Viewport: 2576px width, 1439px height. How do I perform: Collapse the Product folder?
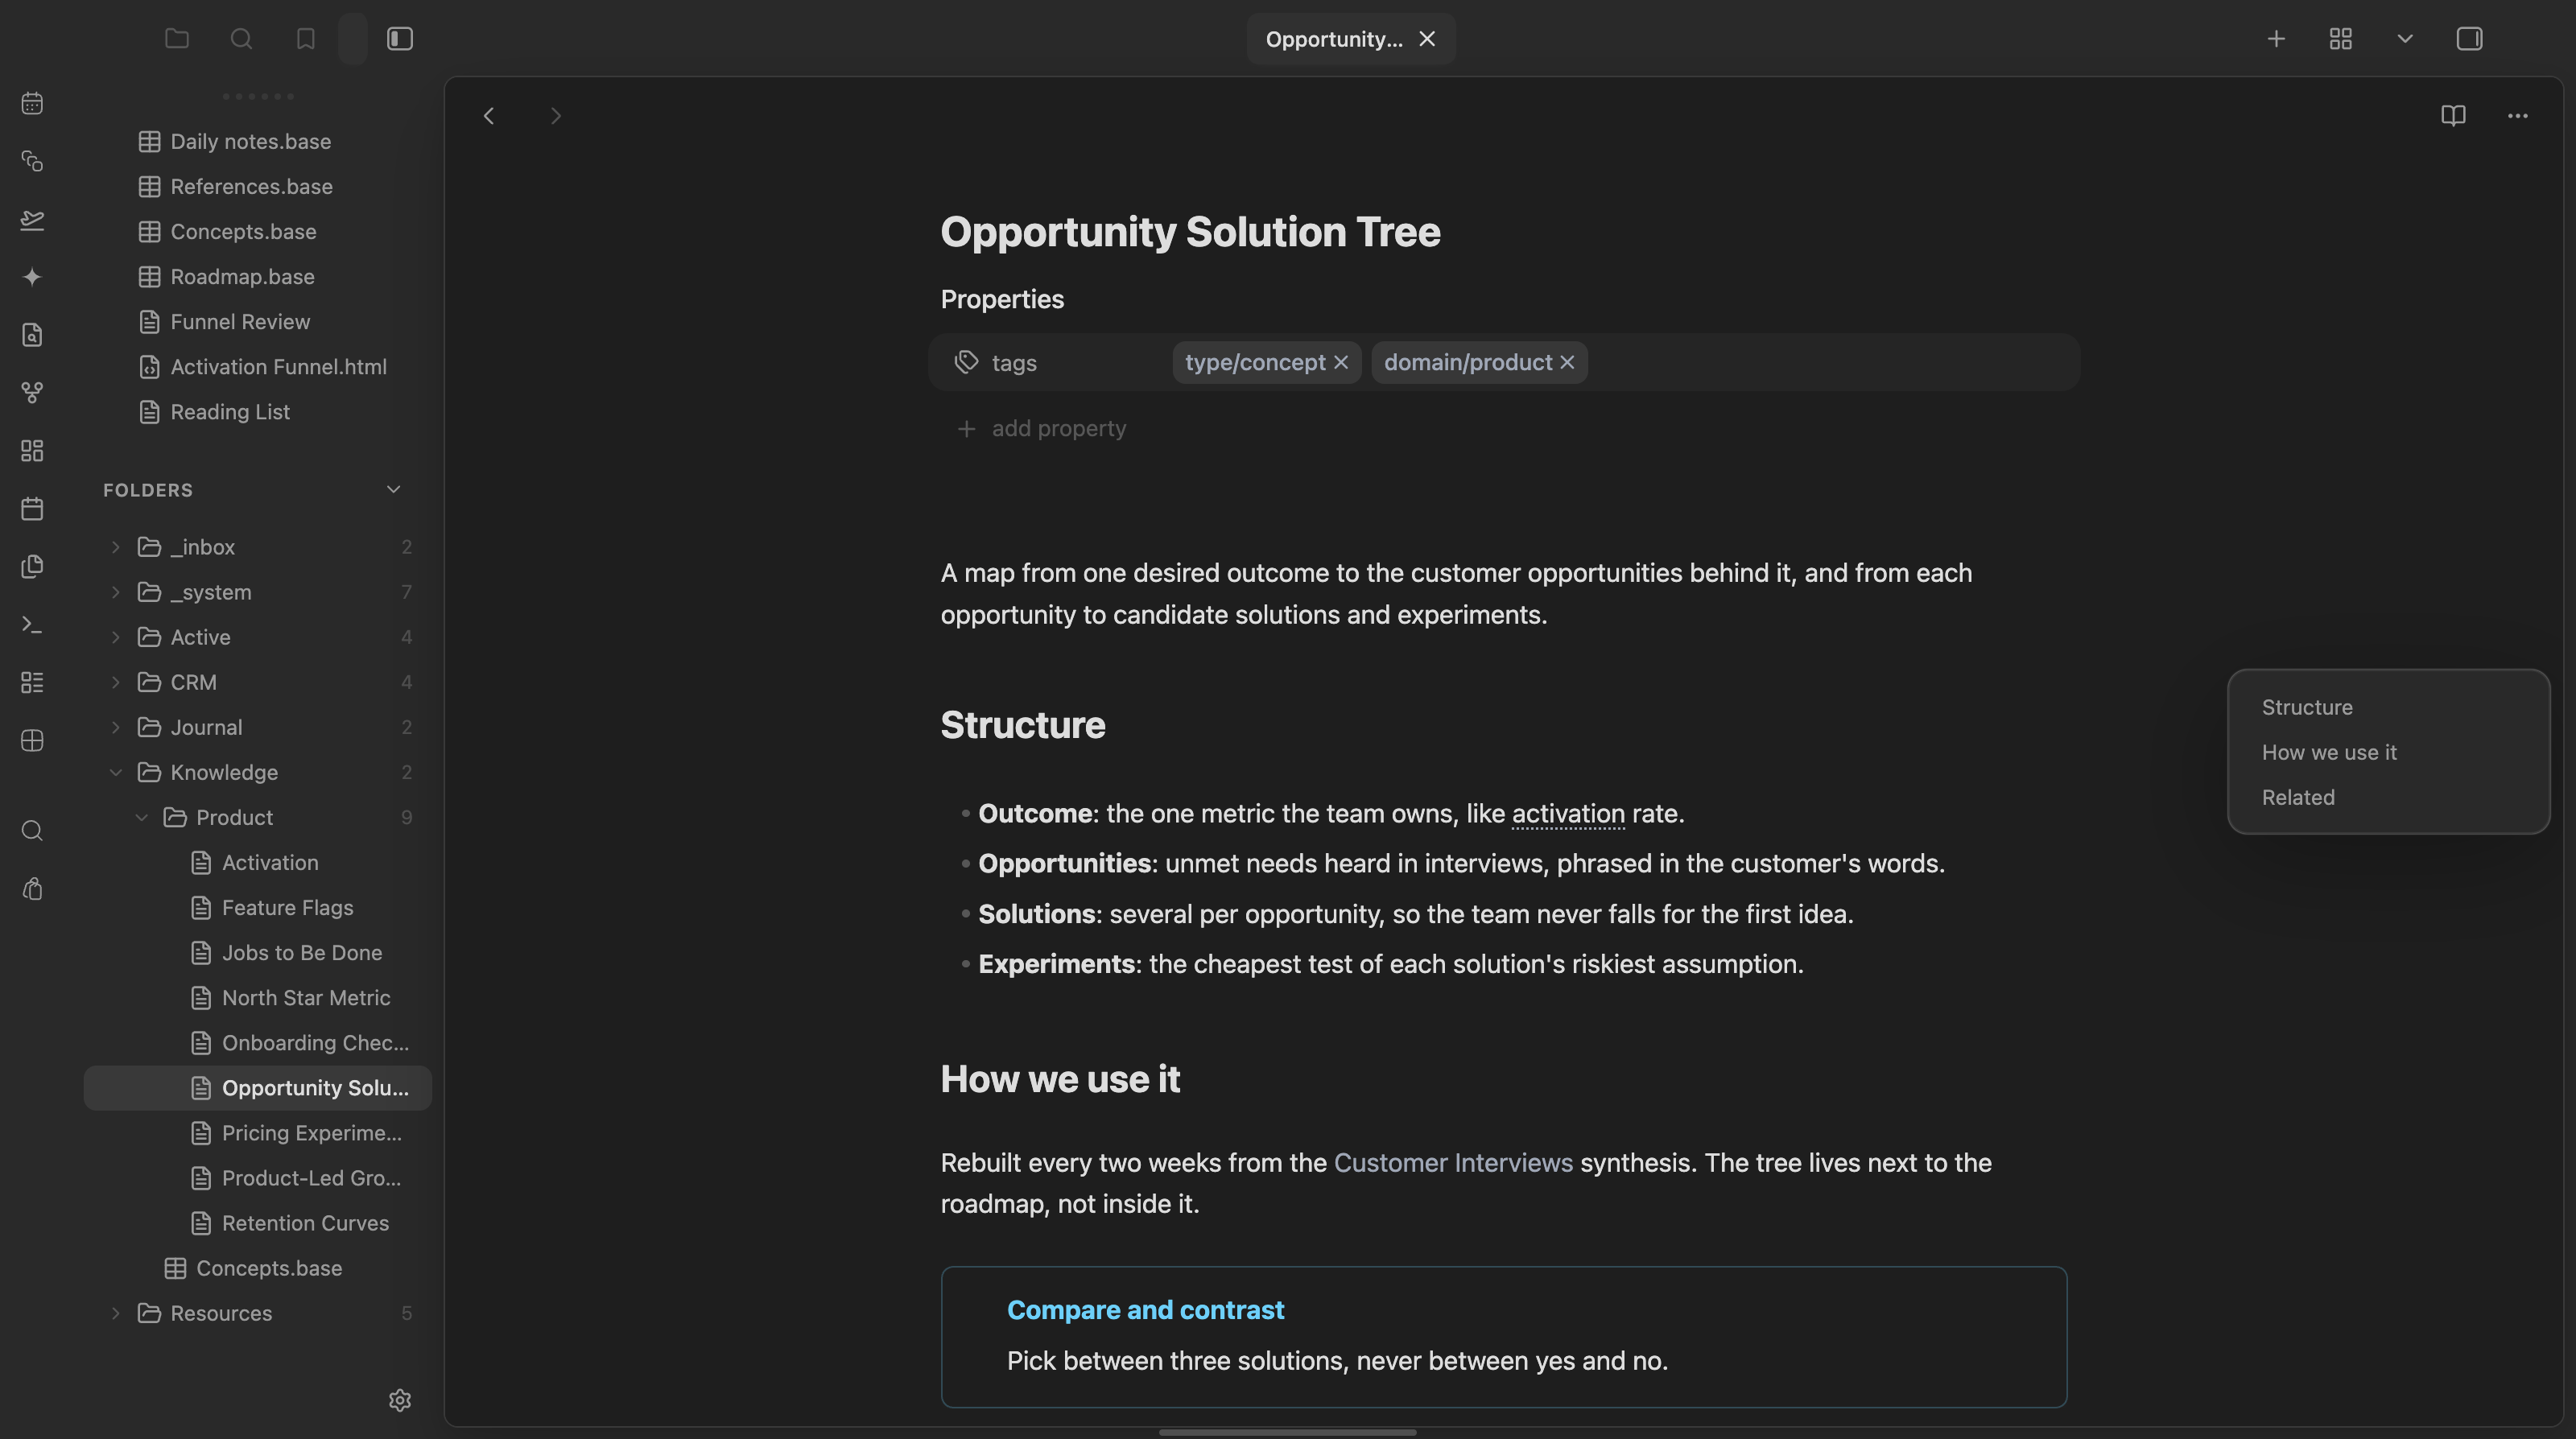click(x=141, y=817)
